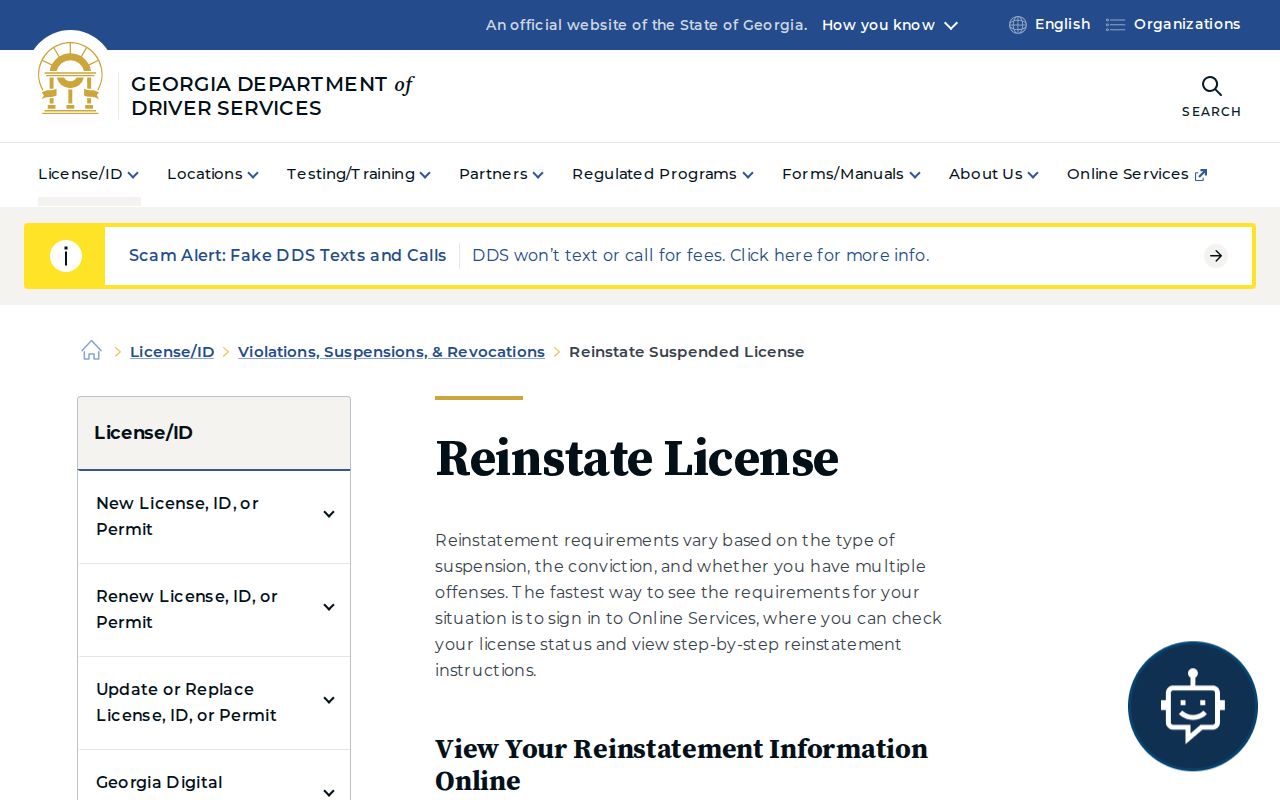Image resolution: width=1280 pixels, height=800 pixels.
Task: Click the Organizations list icon
Action: pos(1115,25)
